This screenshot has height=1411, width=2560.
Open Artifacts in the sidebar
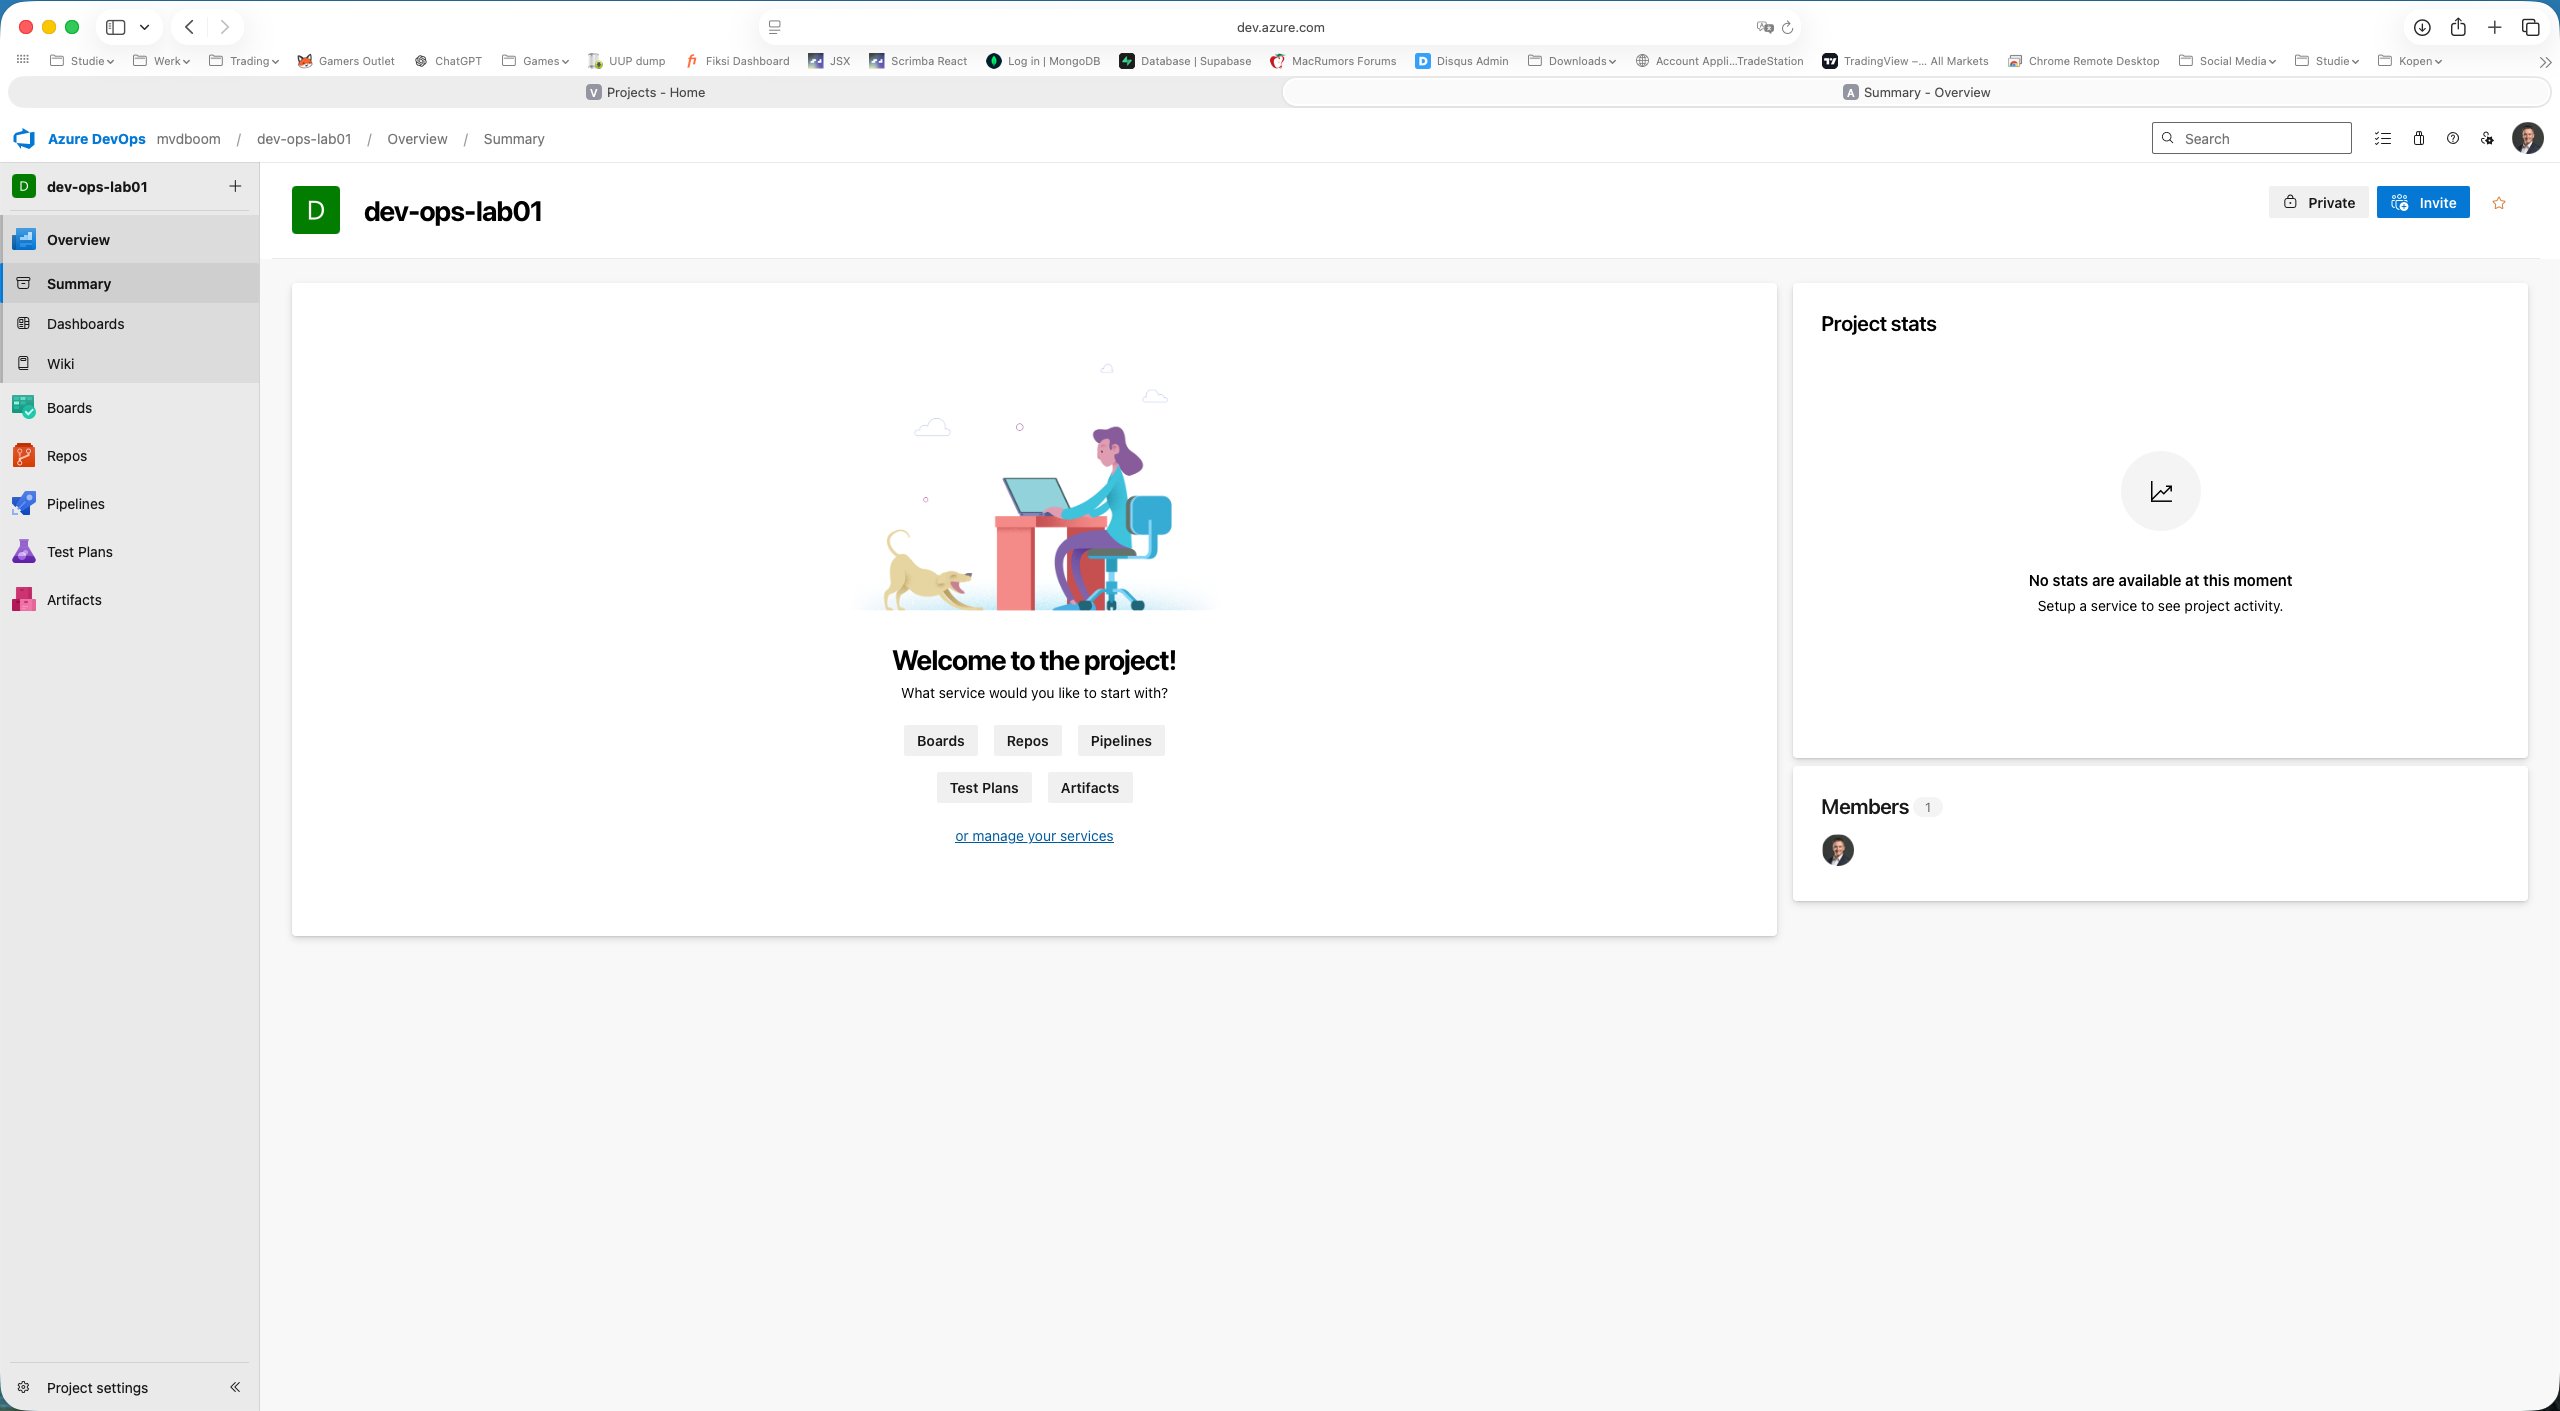[x=74, y=600]
